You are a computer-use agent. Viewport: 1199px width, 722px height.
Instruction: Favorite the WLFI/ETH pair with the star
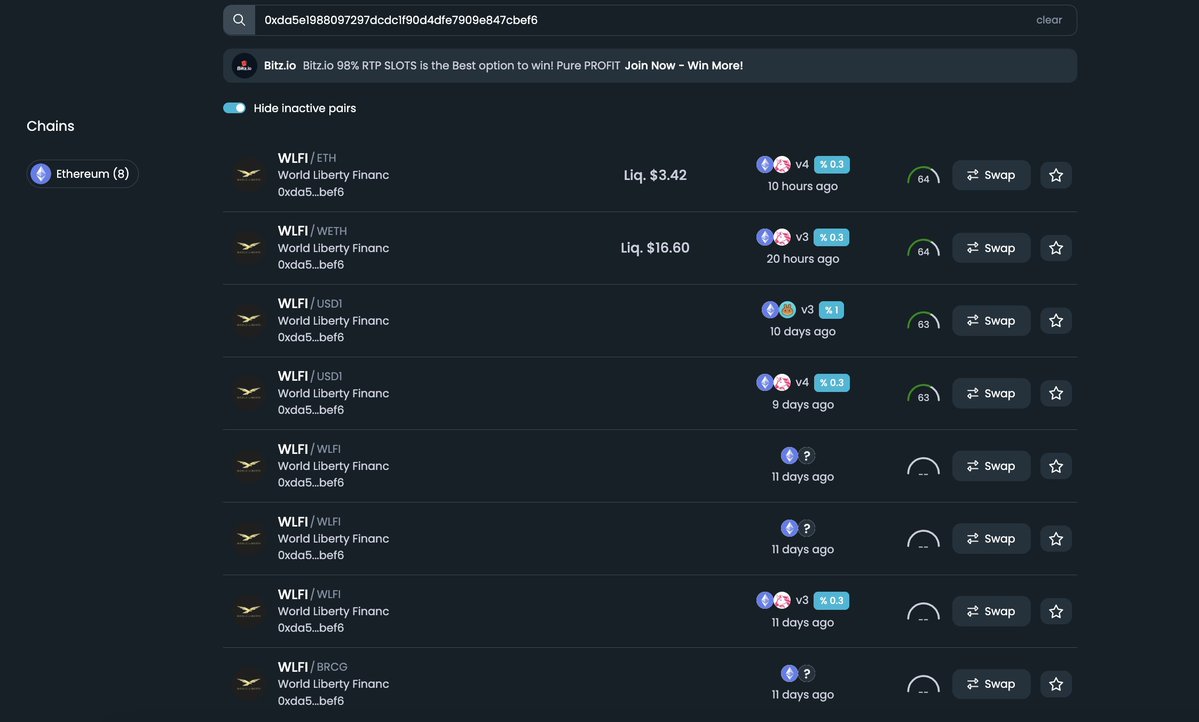[x=1056, y=175]
